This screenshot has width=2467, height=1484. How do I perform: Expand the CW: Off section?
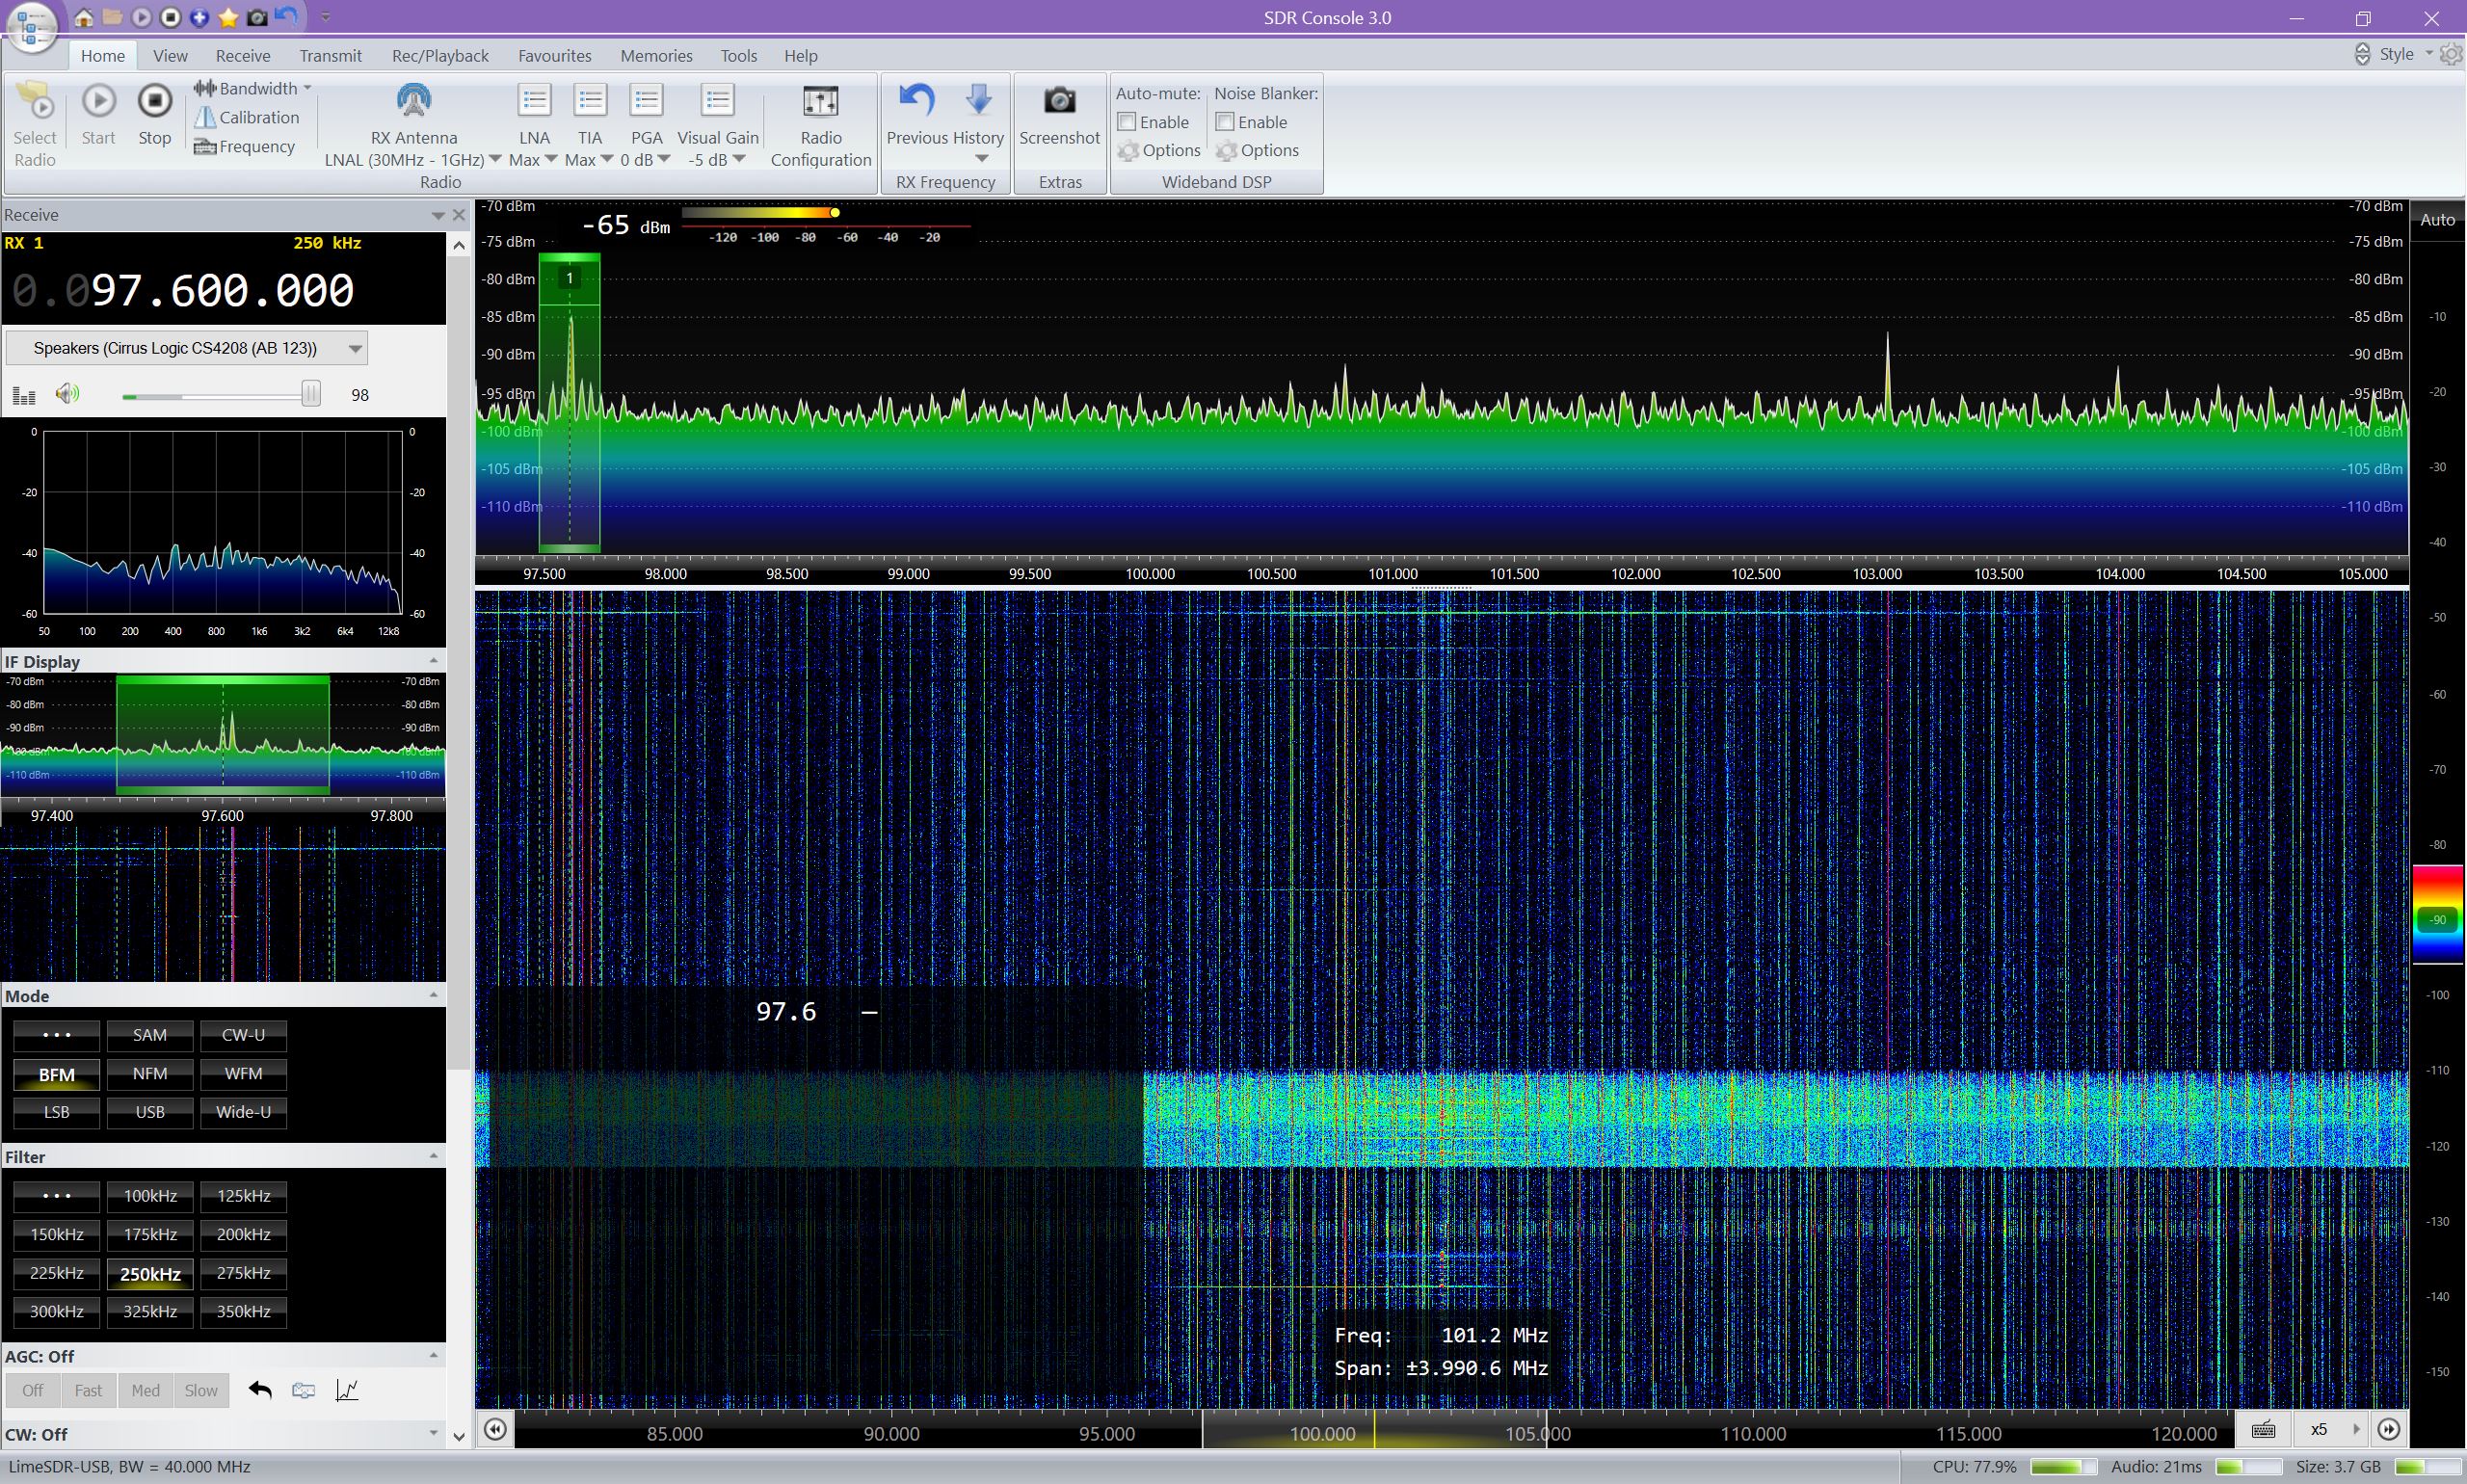pos(433,1434)
